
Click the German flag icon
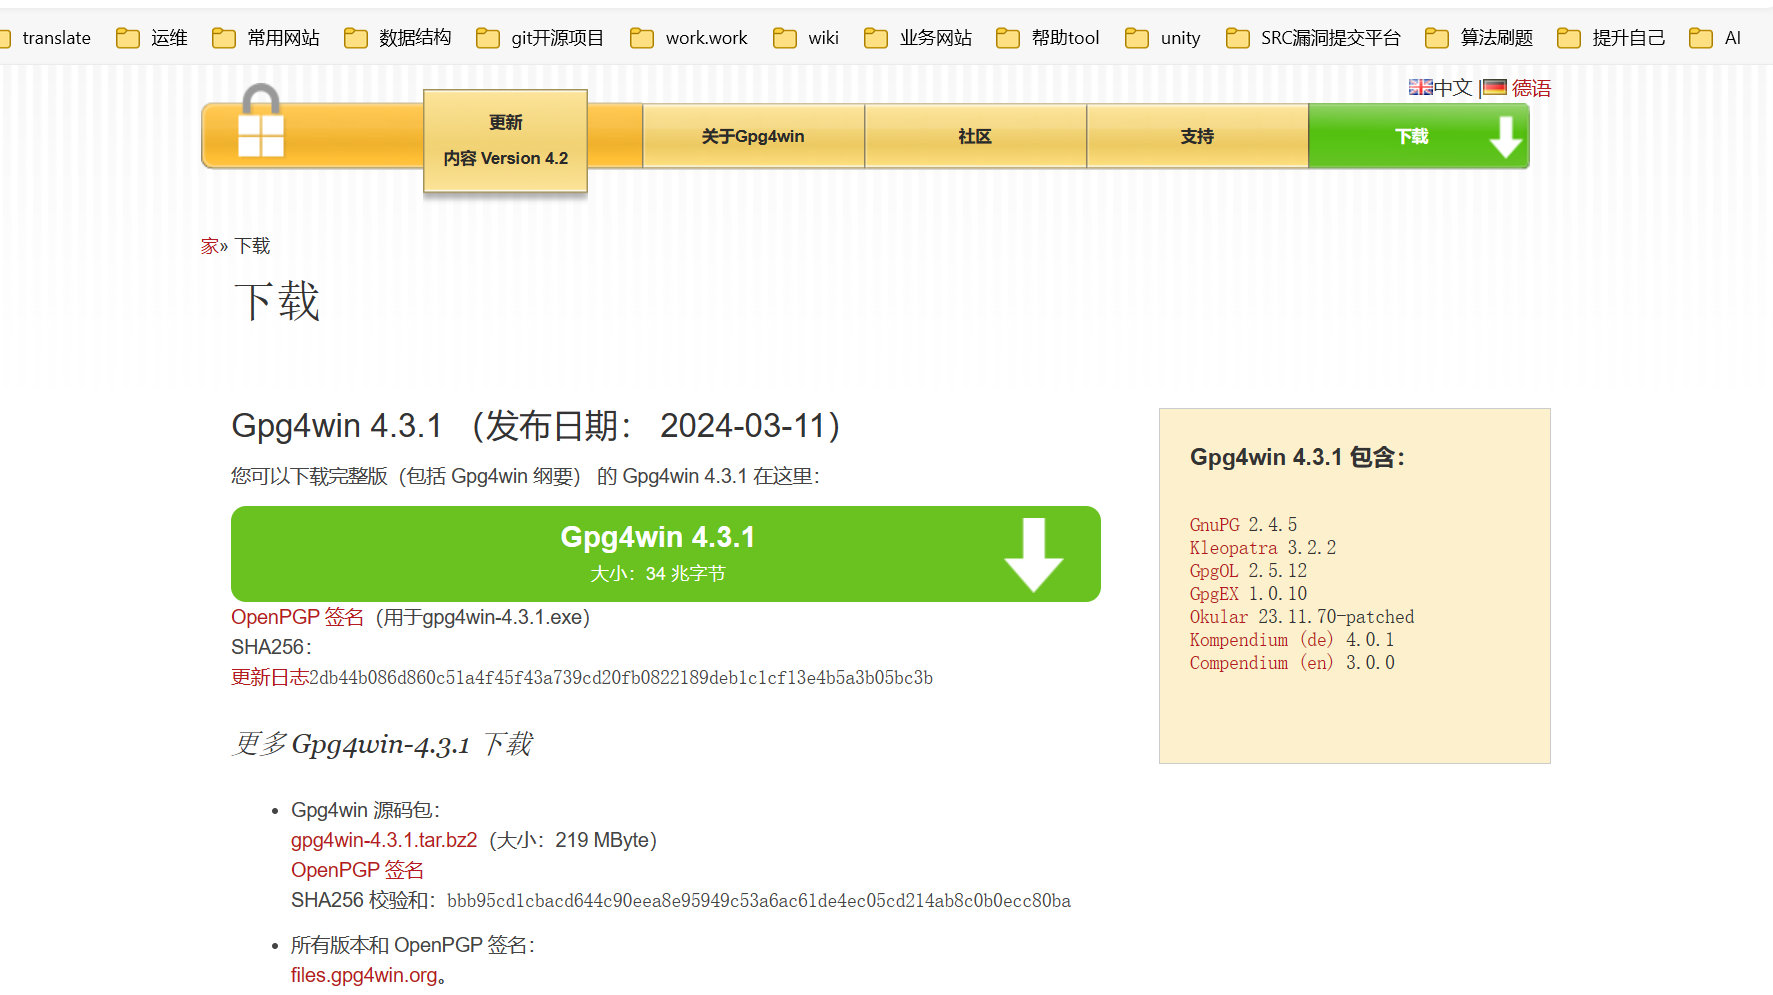pyautogui.click(x=1494, y=88)
